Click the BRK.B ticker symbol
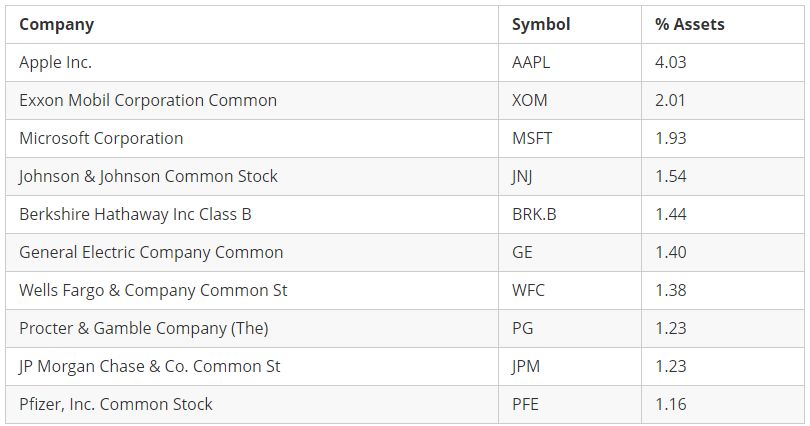The height and width of the screenshot is (426, 810). [534, 214]
